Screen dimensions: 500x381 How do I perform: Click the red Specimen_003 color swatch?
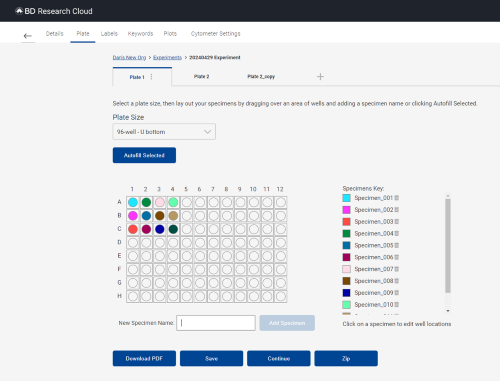coord(346,222)
